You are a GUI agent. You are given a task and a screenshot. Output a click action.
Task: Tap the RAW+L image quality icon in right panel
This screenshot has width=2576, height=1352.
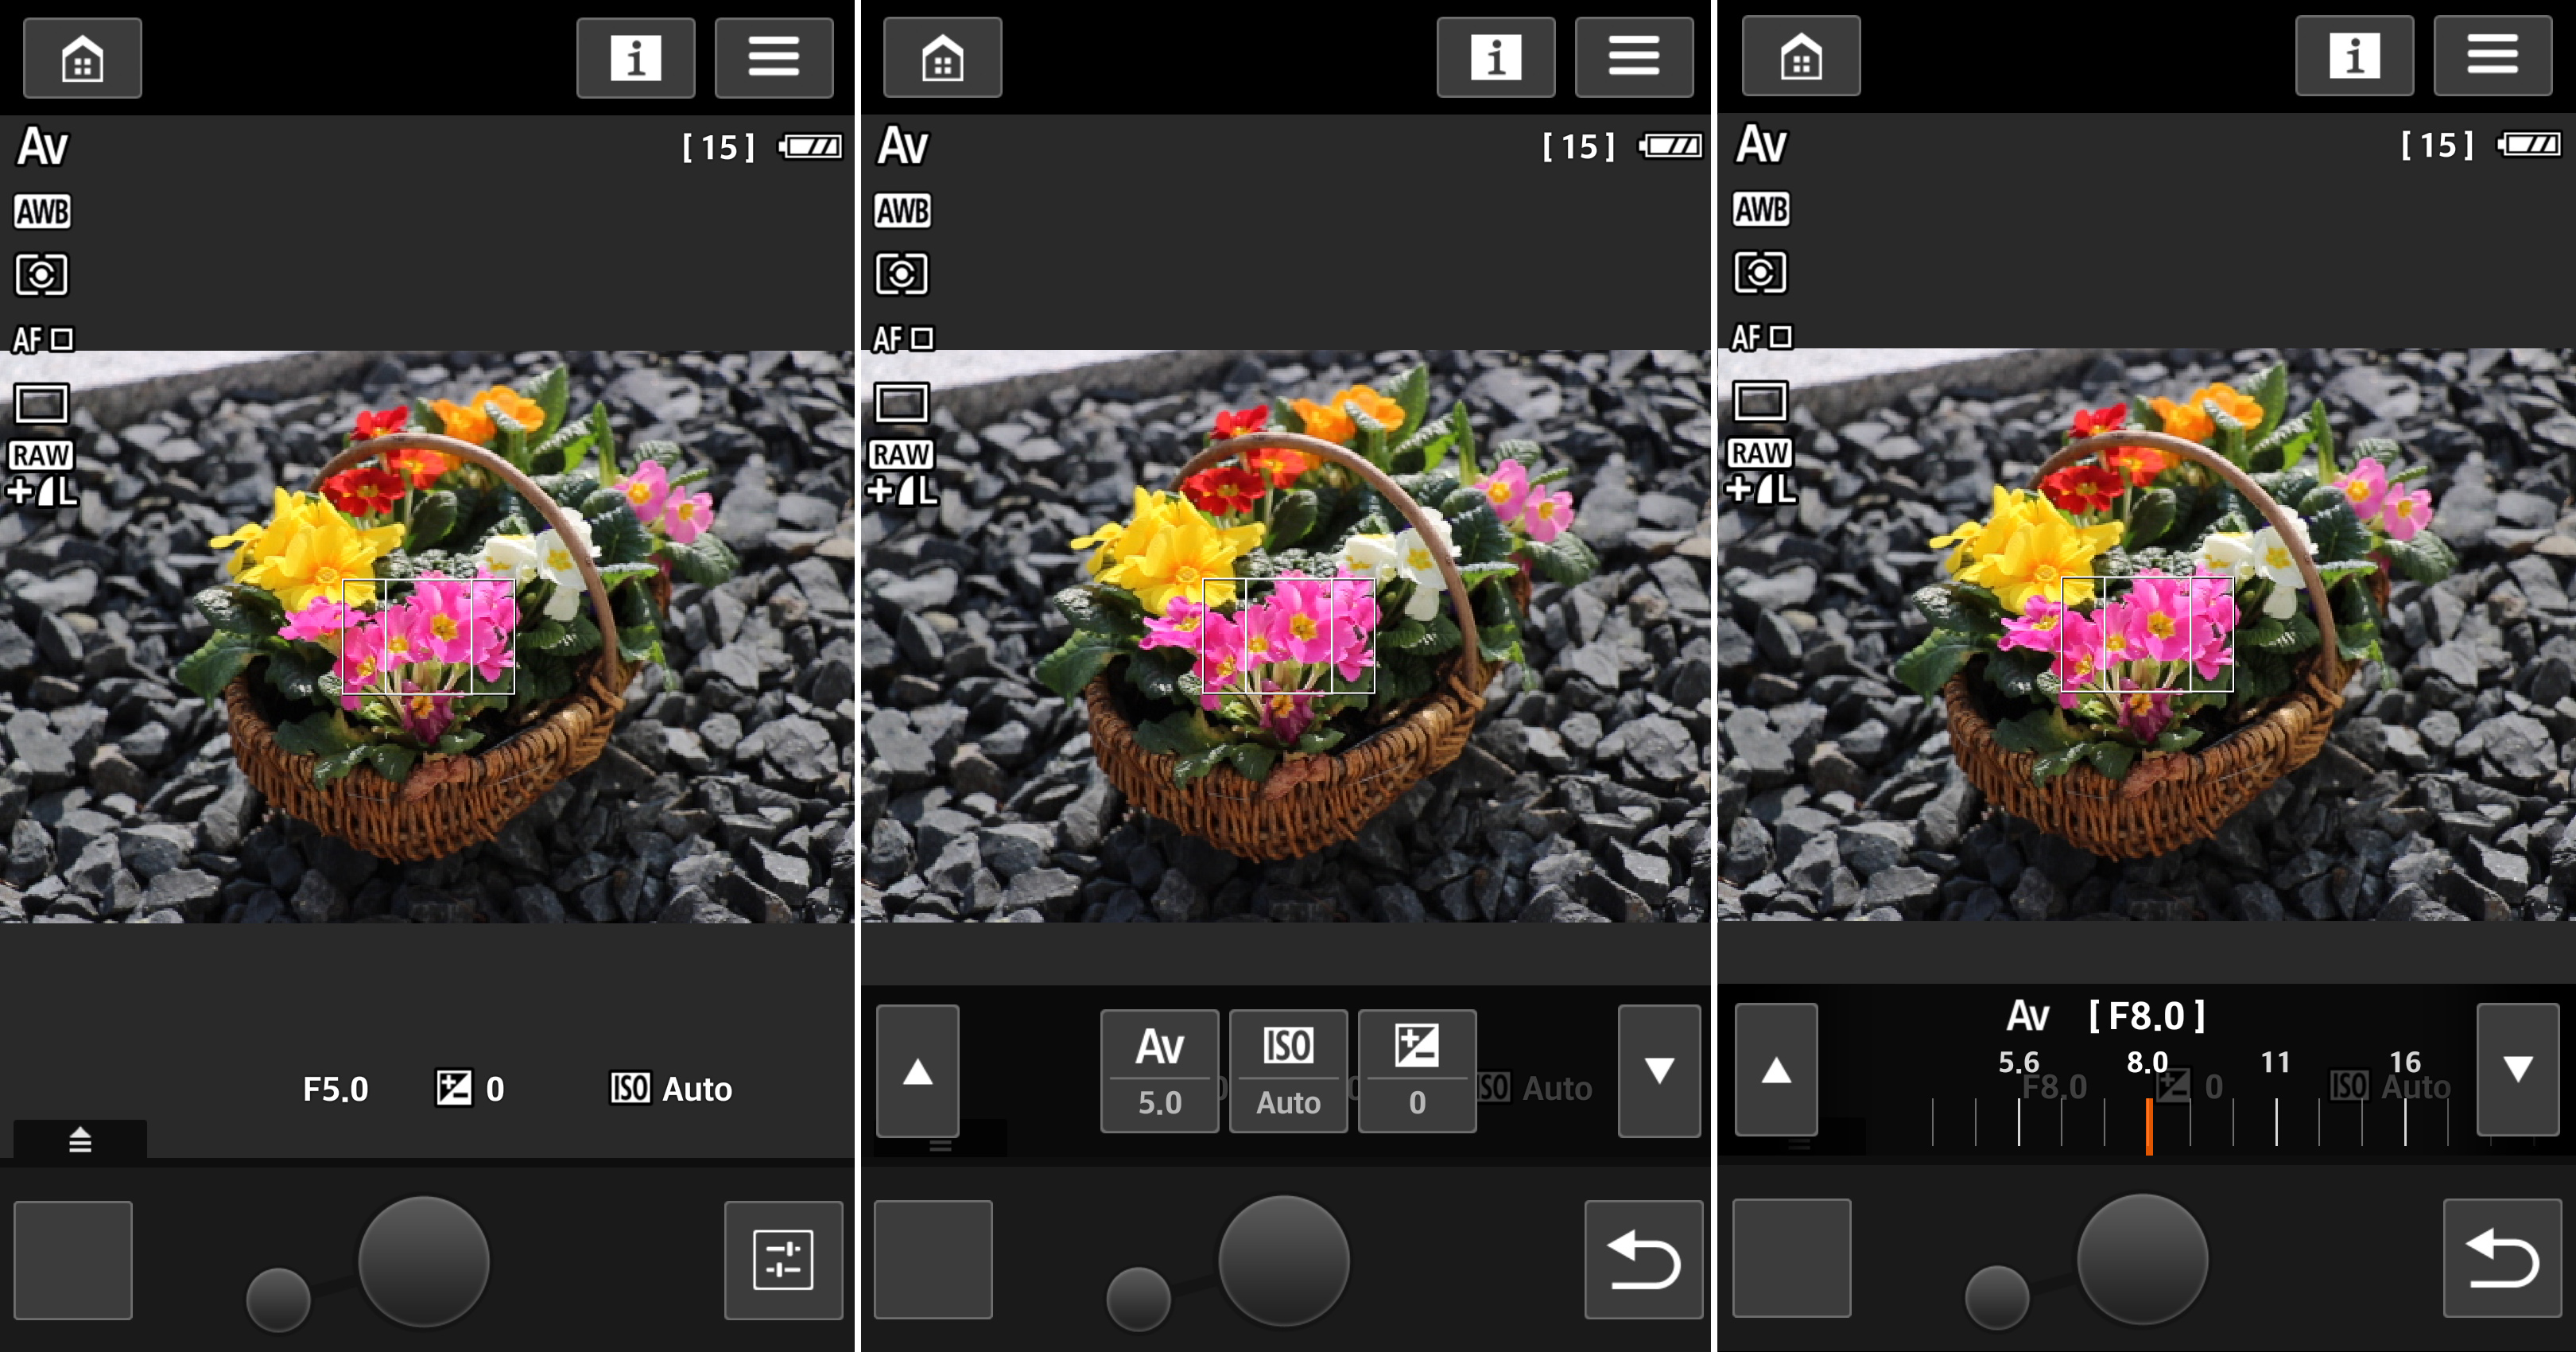click(1761, 472)
